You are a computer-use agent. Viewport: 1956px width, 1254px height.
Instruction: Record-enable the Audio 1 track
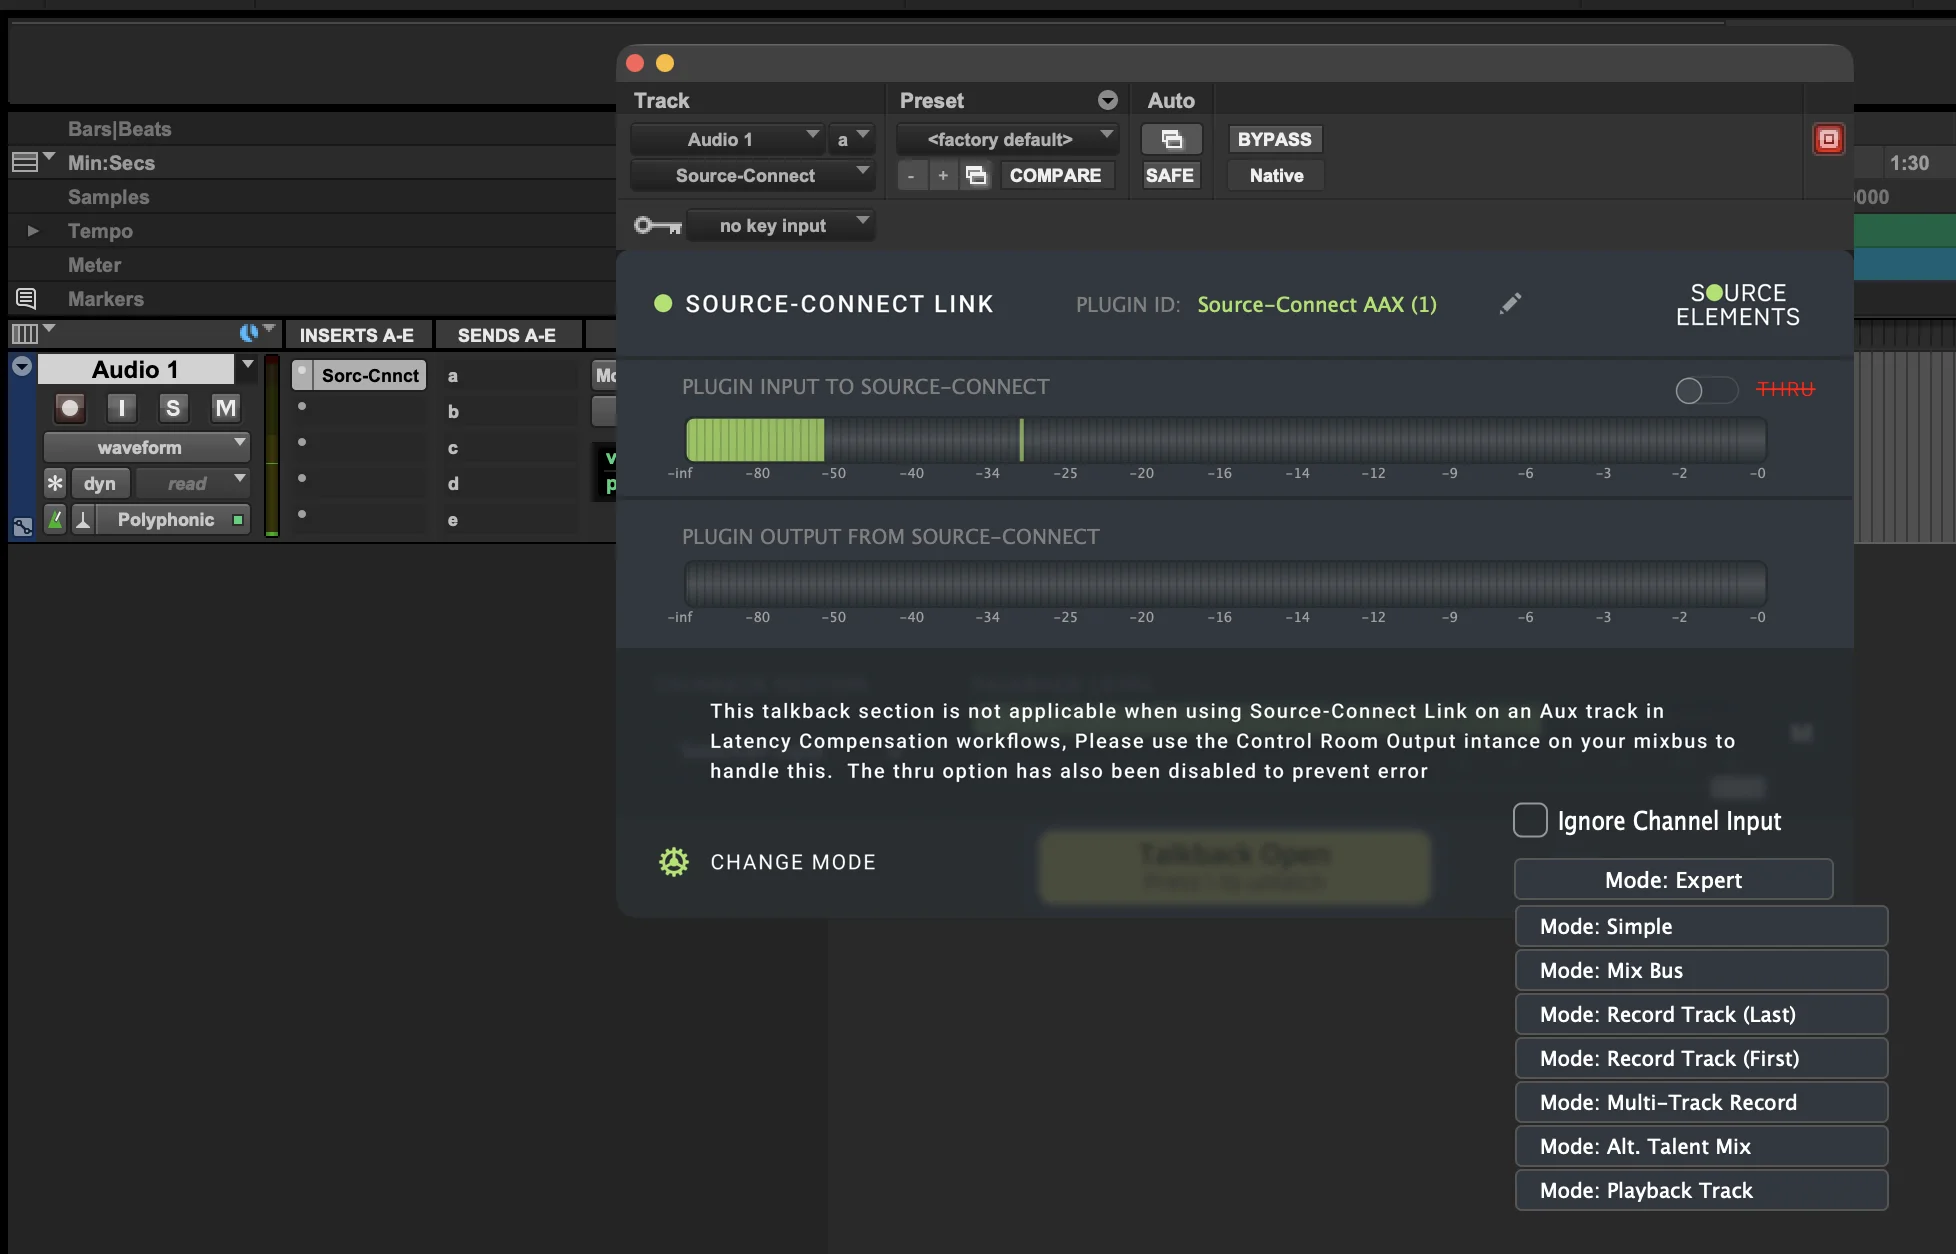[x=70, y=408]
